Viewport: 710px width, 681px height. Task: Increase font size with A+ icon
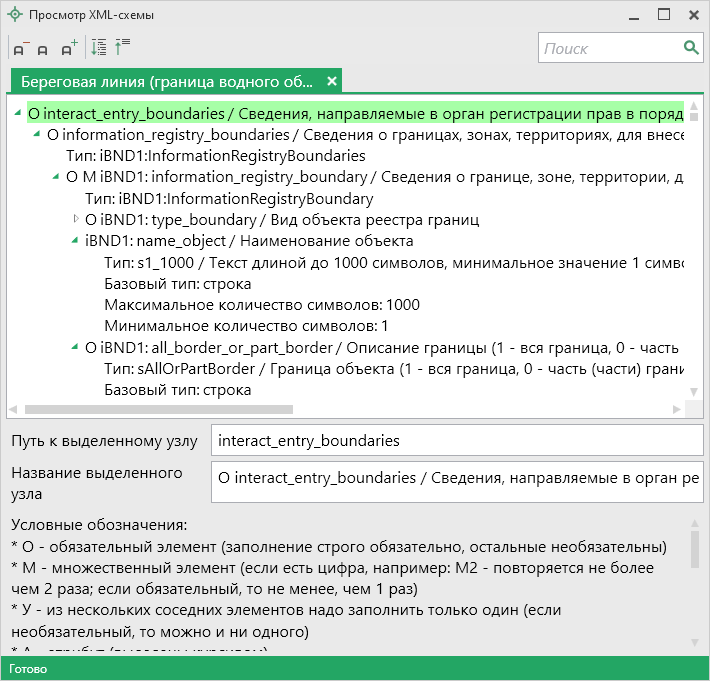(x=68, y=48)
